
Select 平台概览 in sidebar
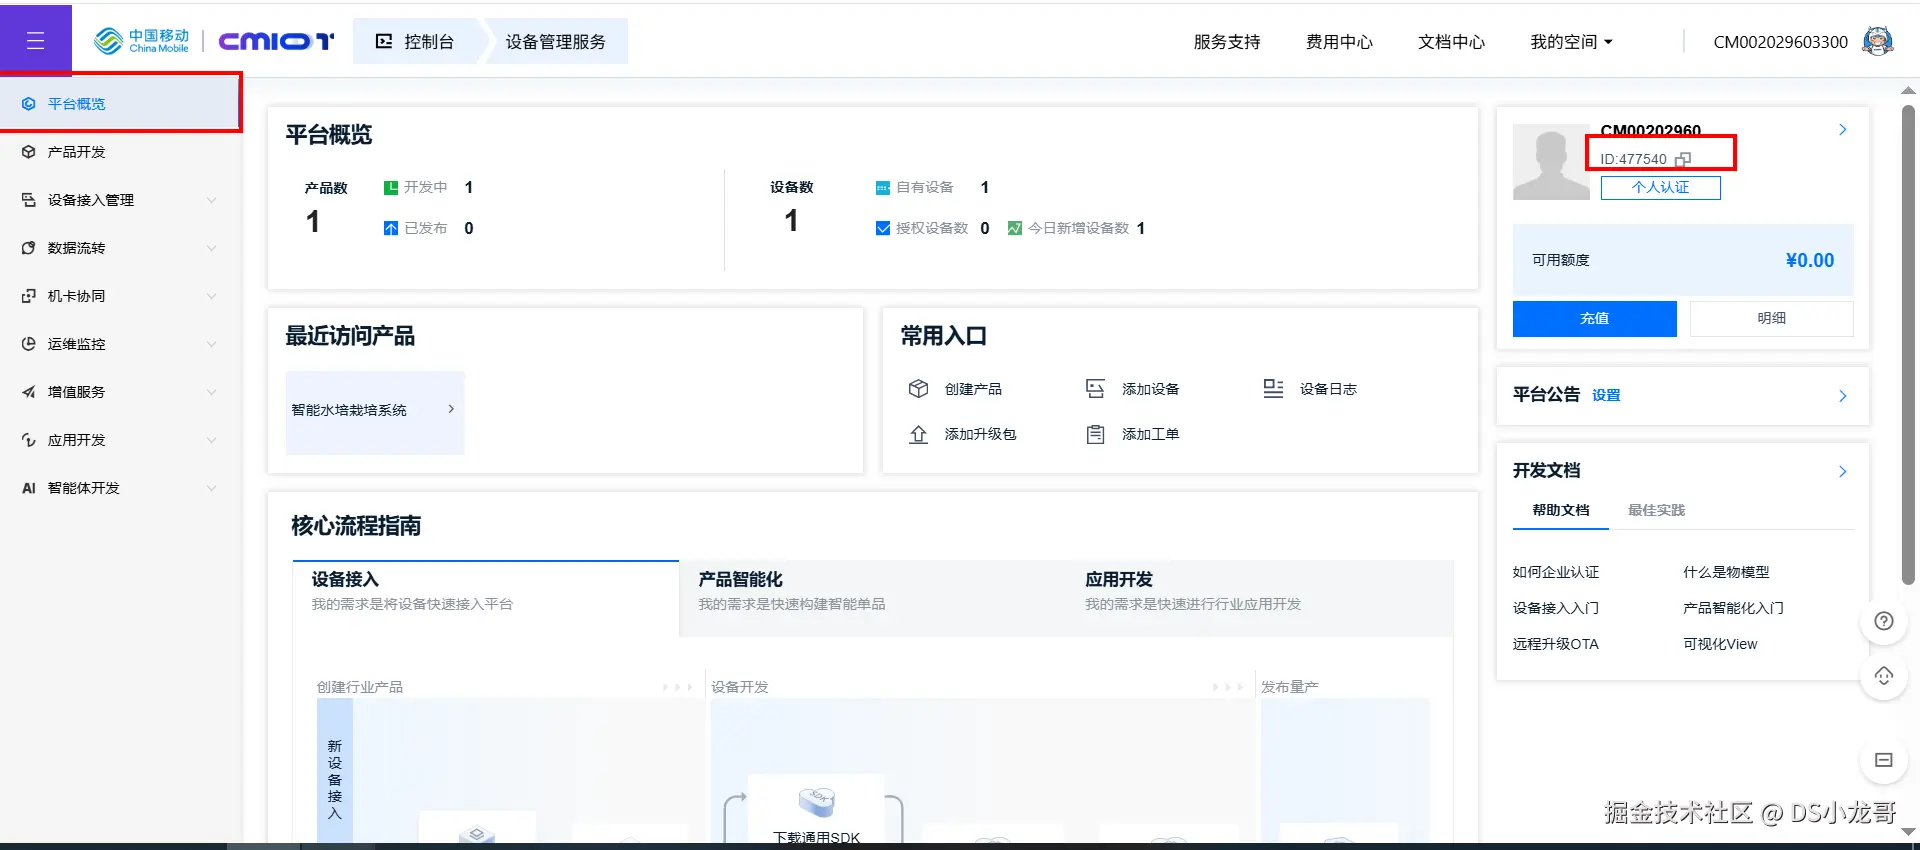(x=120, y=103)
